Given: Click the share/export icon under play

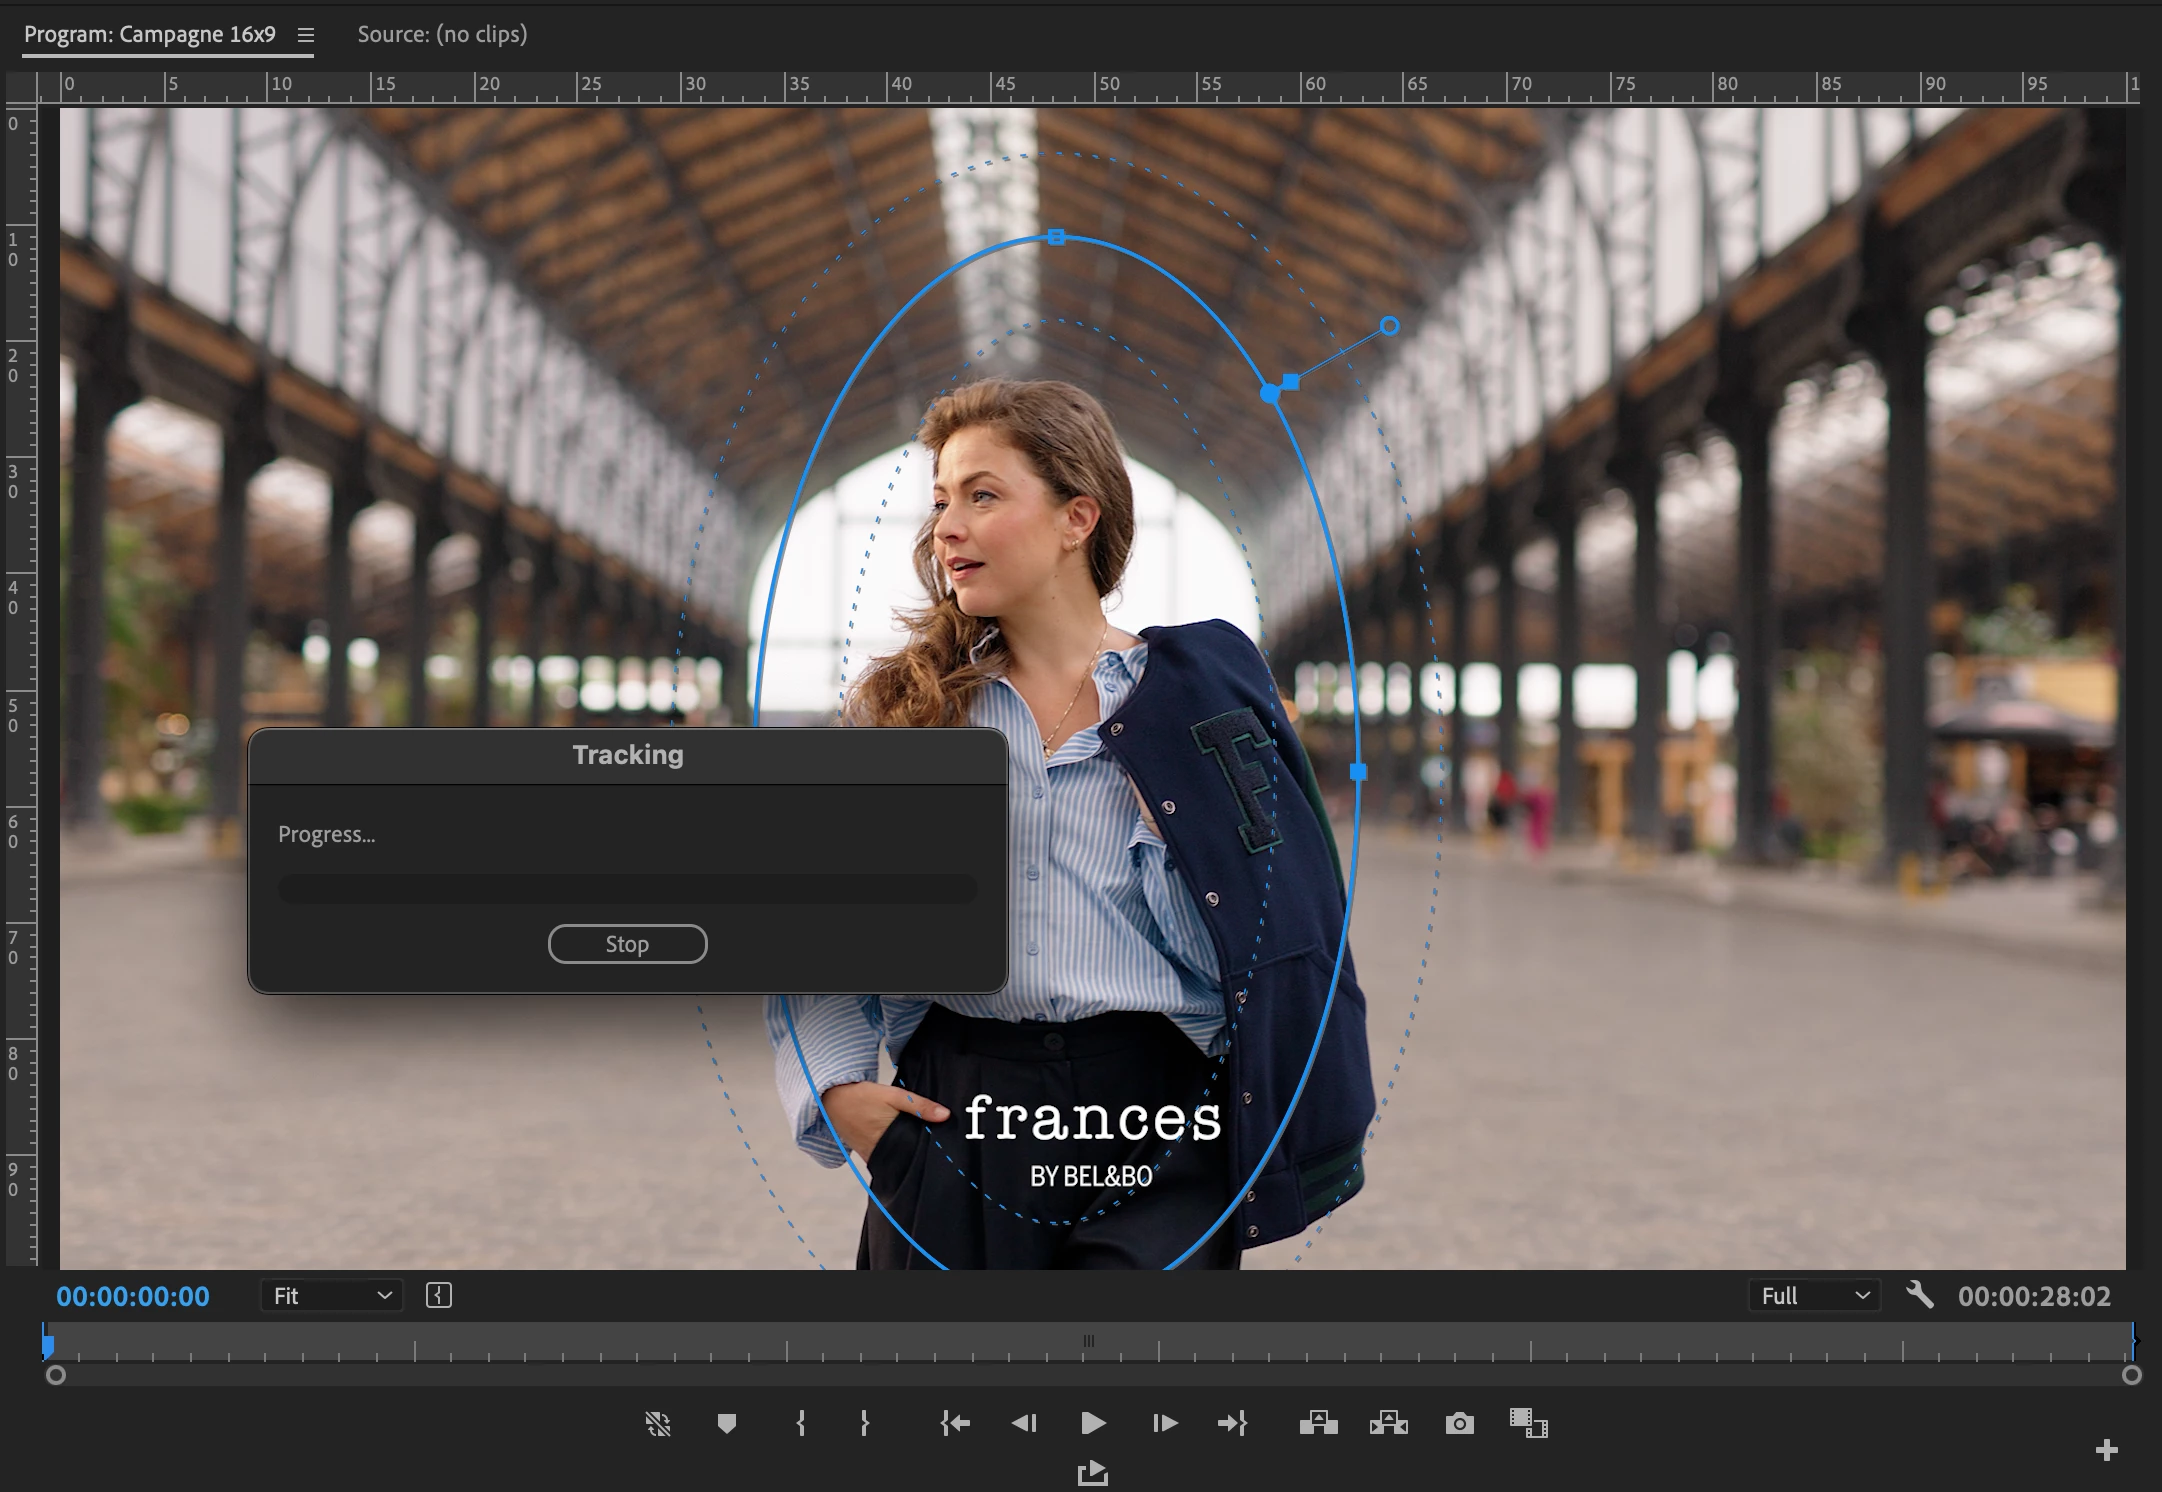Looking at the screenshot, I should [x=1092, y=1473].
